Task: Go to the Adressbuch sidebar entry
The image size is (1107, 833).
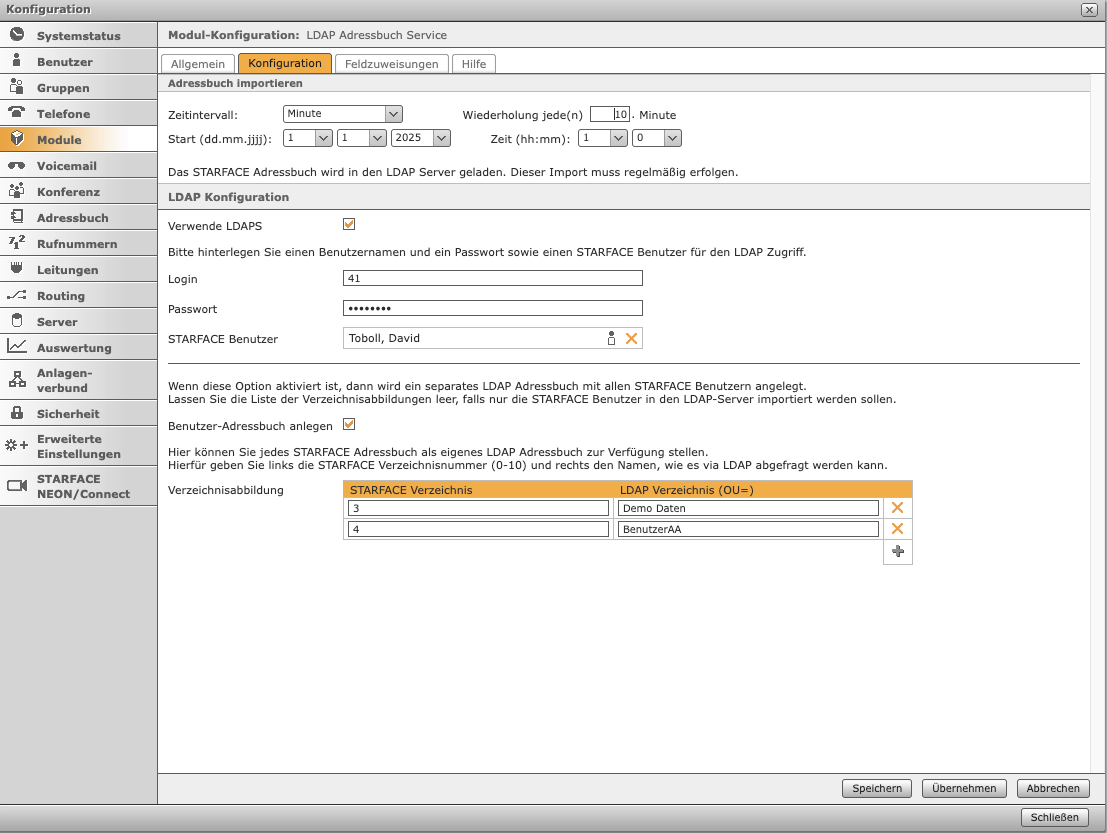Action: (x=72, y=218)
